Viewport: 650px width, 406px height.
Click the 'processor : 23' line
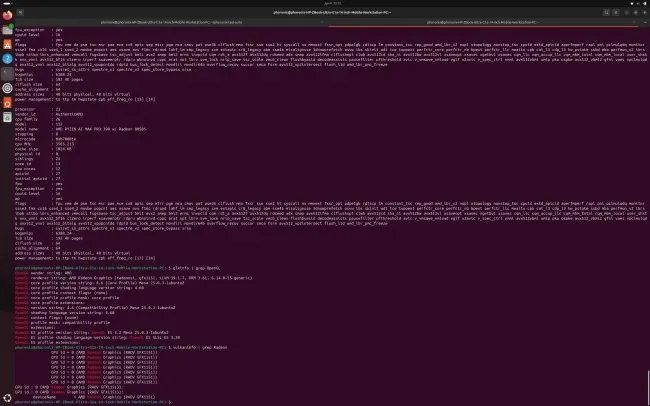38,109
